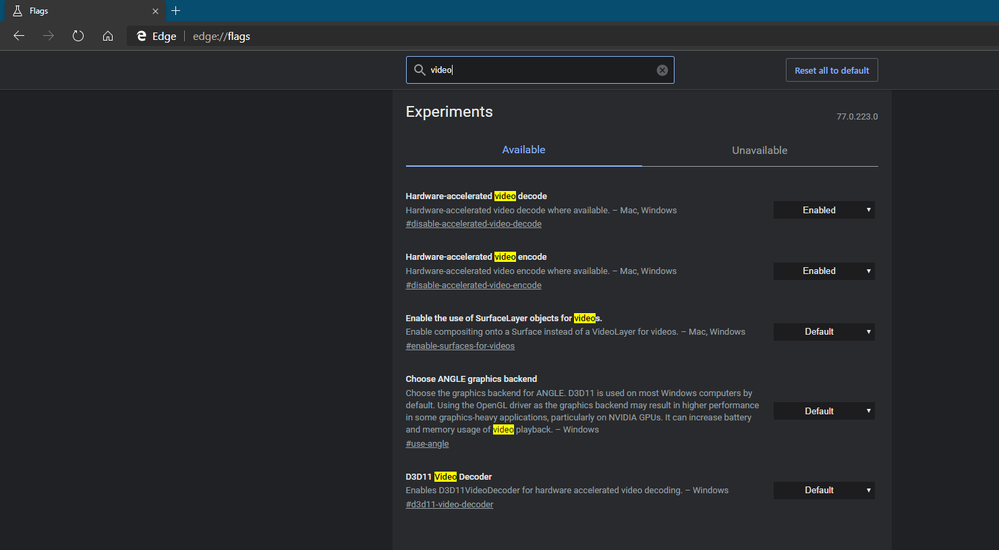Click version number 77.0.223.0
The width and height of the screenshot is (999, 550).
coord(857,117)
